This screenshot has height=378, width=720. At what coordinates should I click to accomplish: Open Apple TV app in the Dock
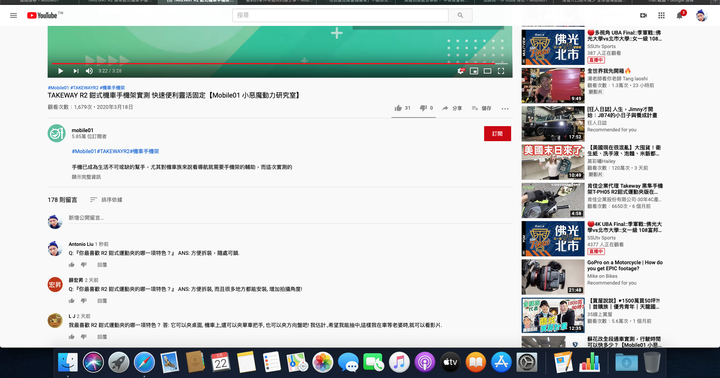[x=450, y=362]
